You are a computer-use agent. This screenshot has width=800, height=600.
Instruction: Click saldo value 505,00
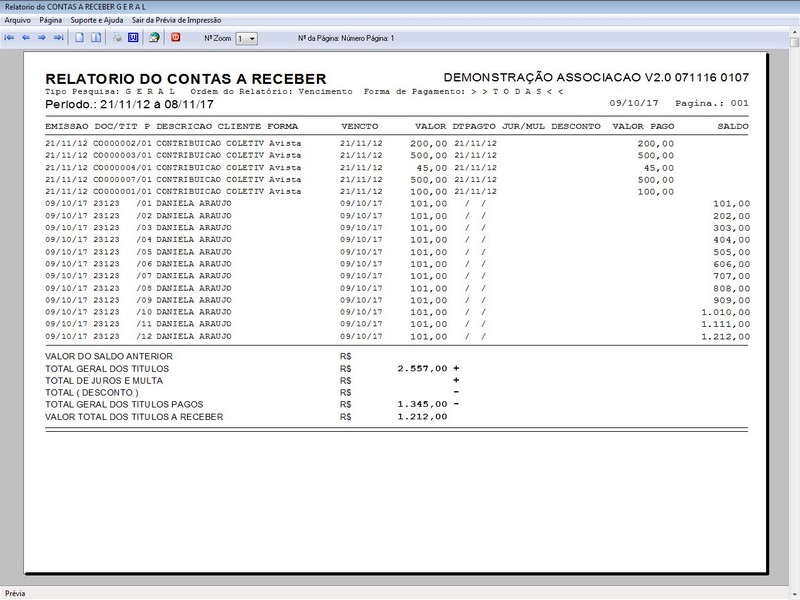[732, 252]
